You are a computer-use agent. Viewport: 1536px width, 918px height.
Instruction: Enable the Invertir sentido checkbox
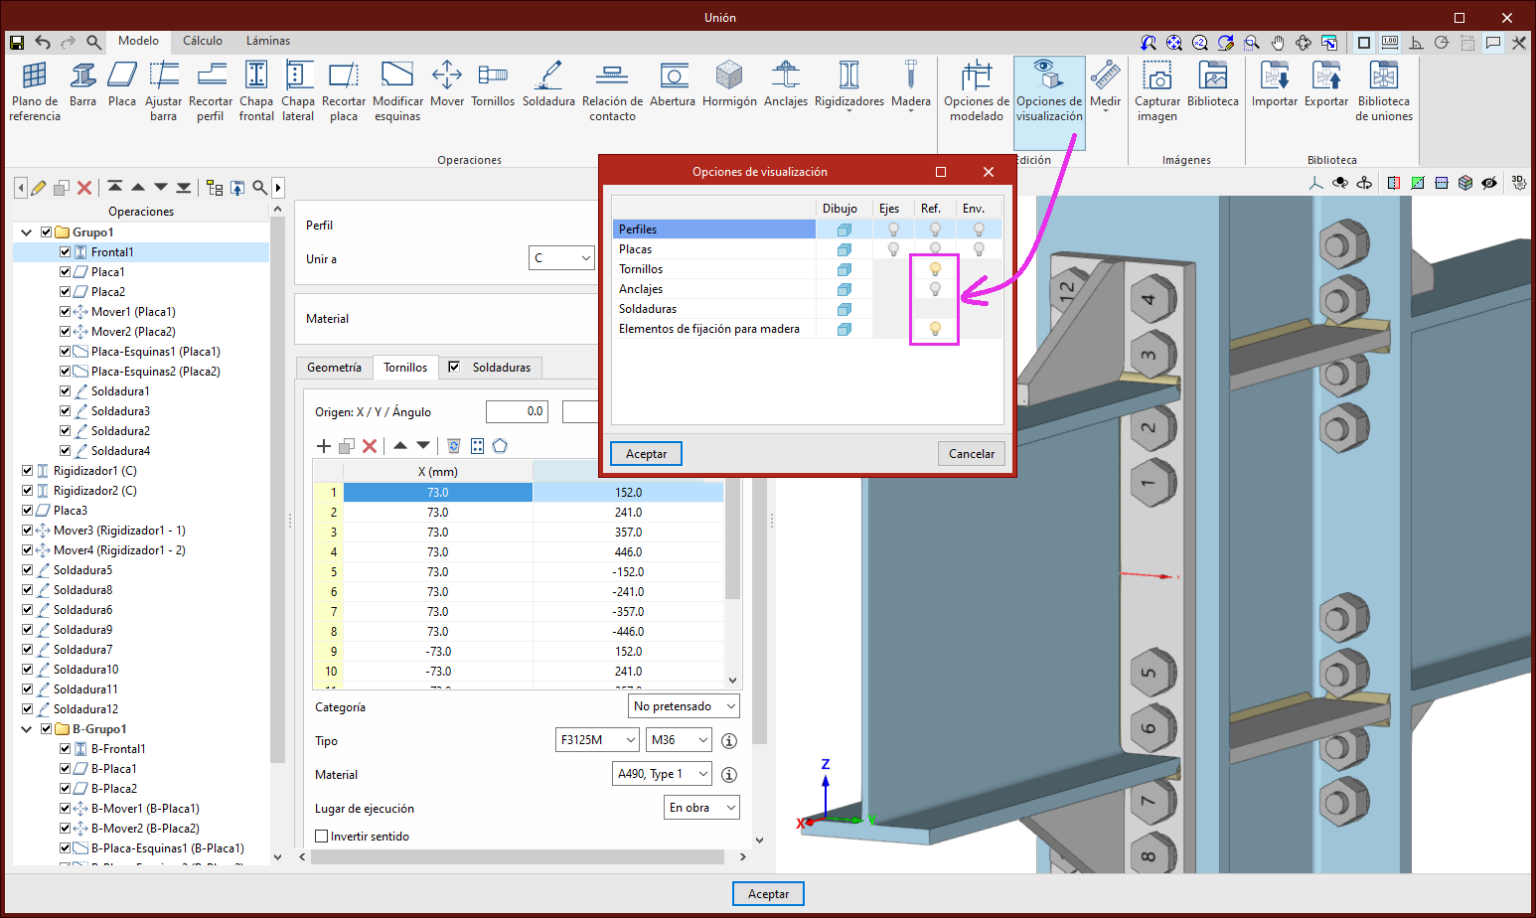[322, 836]
